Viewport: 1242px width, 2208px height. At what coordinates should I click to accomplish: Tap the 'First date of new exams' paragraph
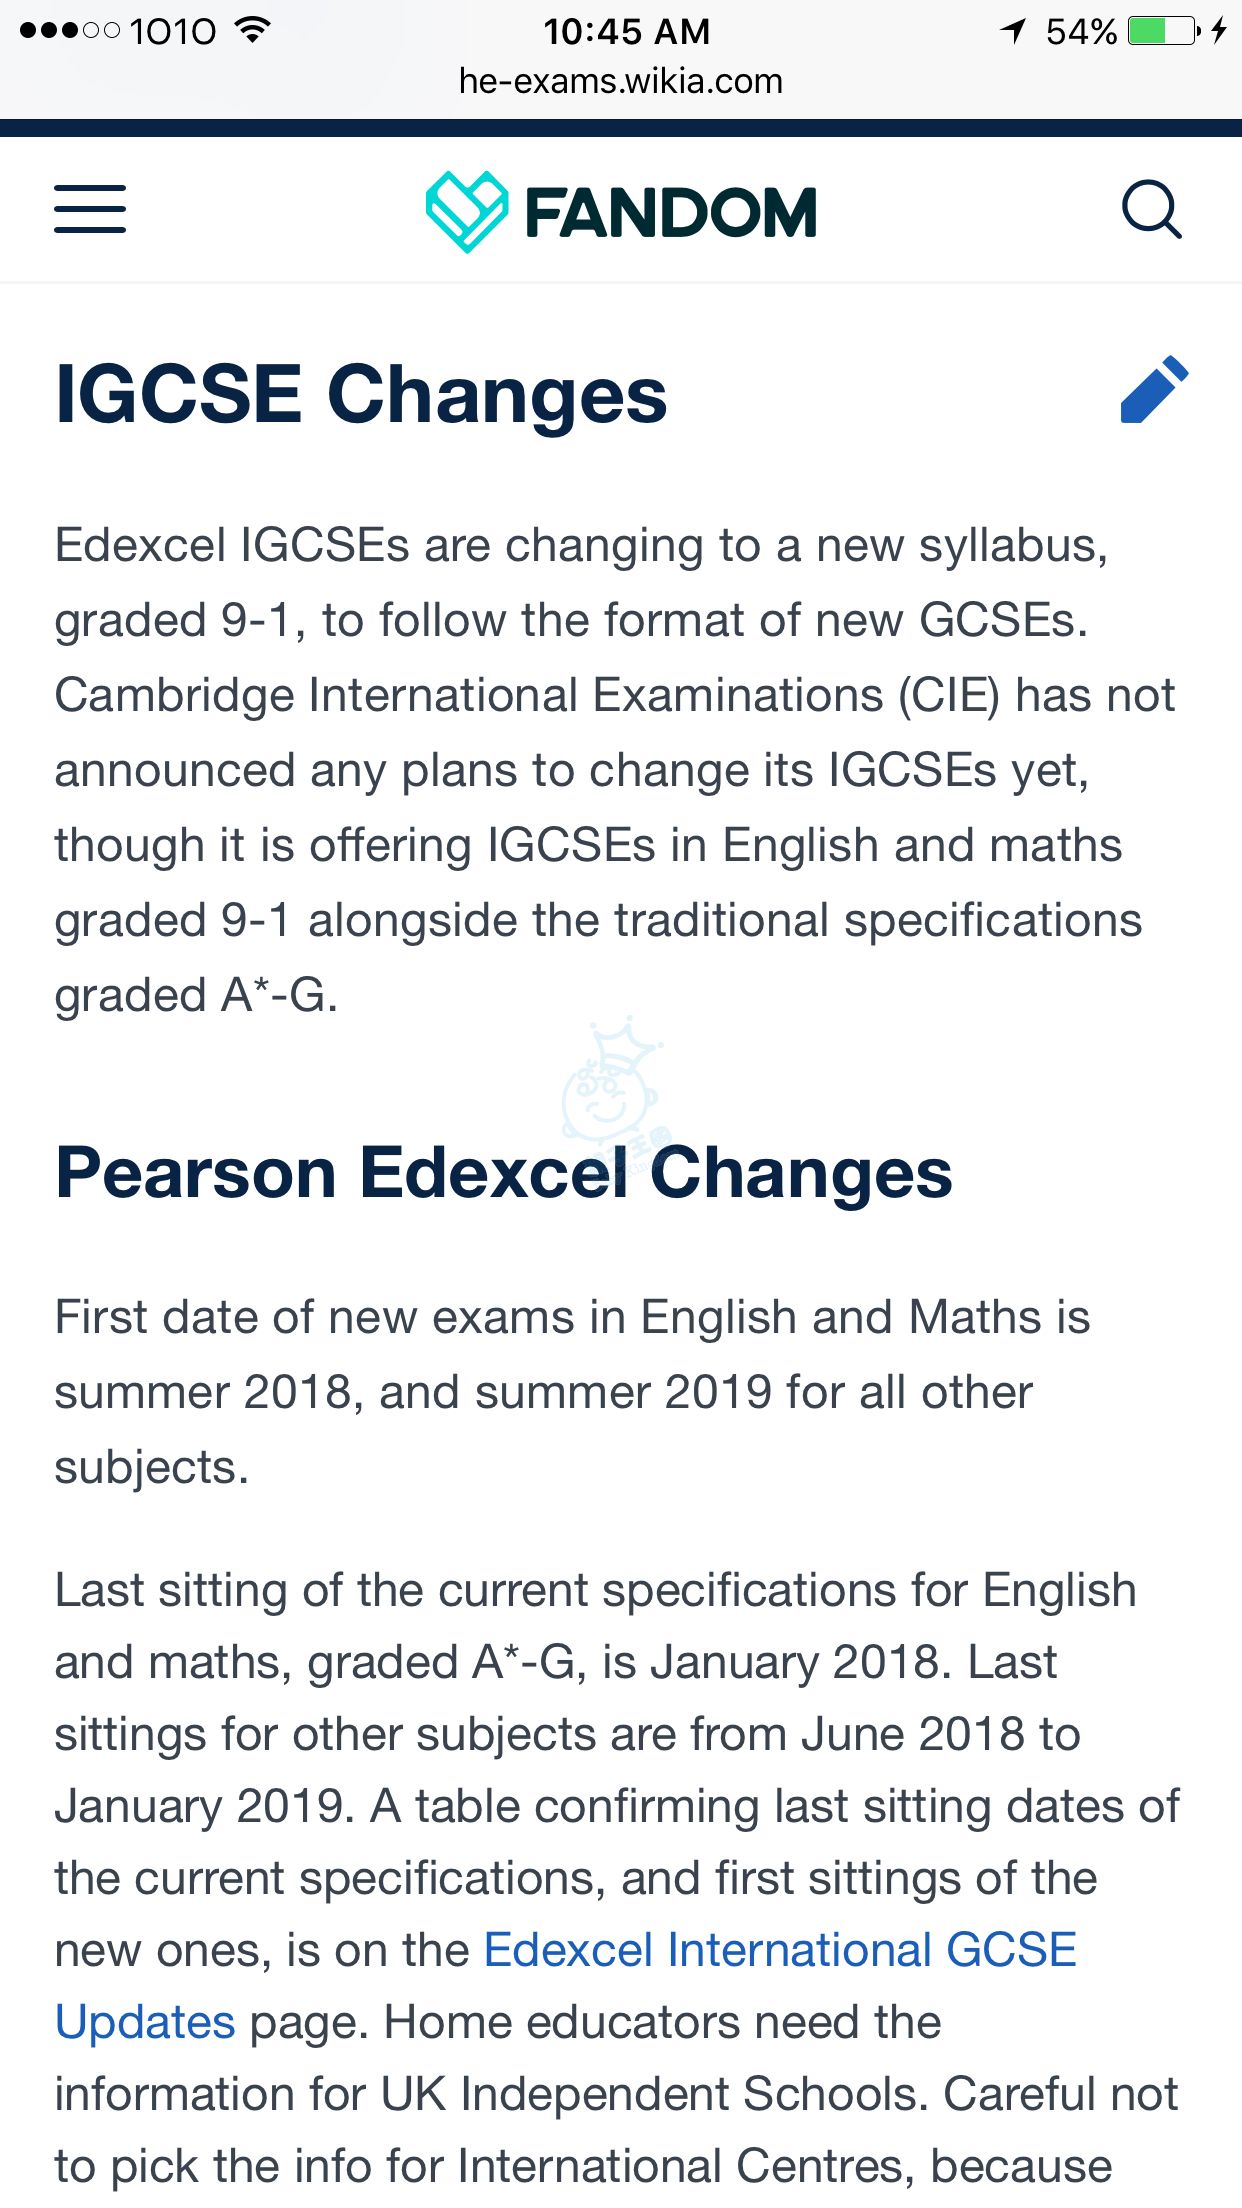pos(571,1392)
